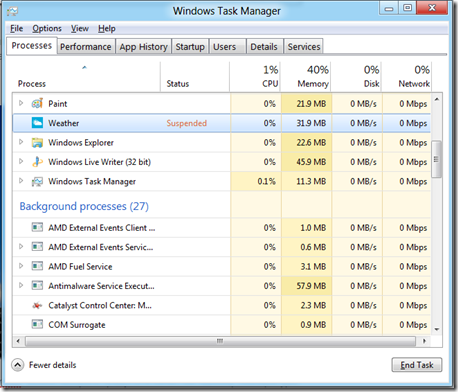Open the File menu
The height and width of the screenshot is (392, 458).
click(16, 29)
